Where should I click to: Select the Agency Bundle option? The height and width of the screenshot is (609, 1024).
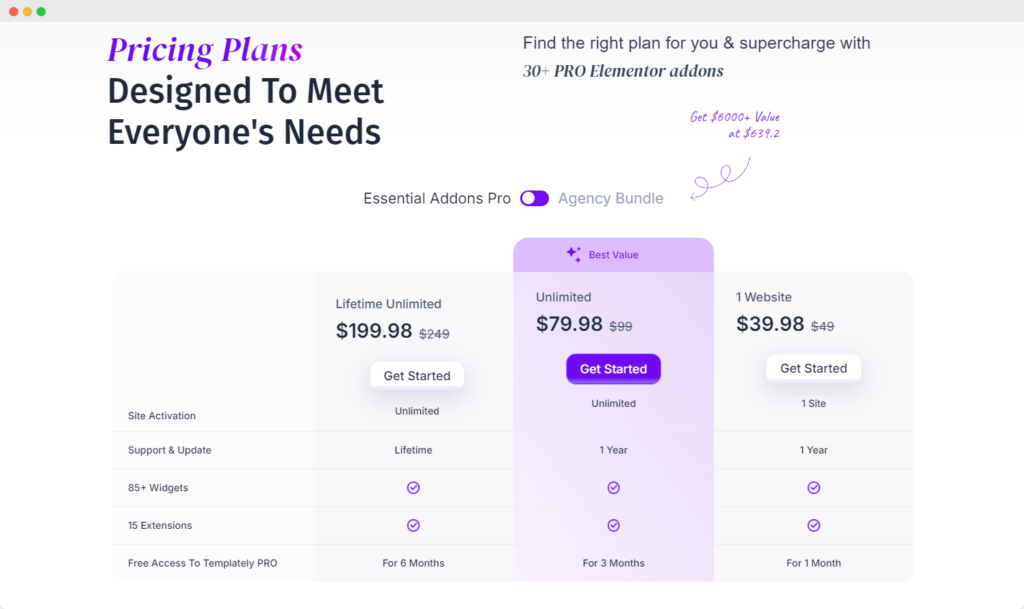click(x=611, y=198)
